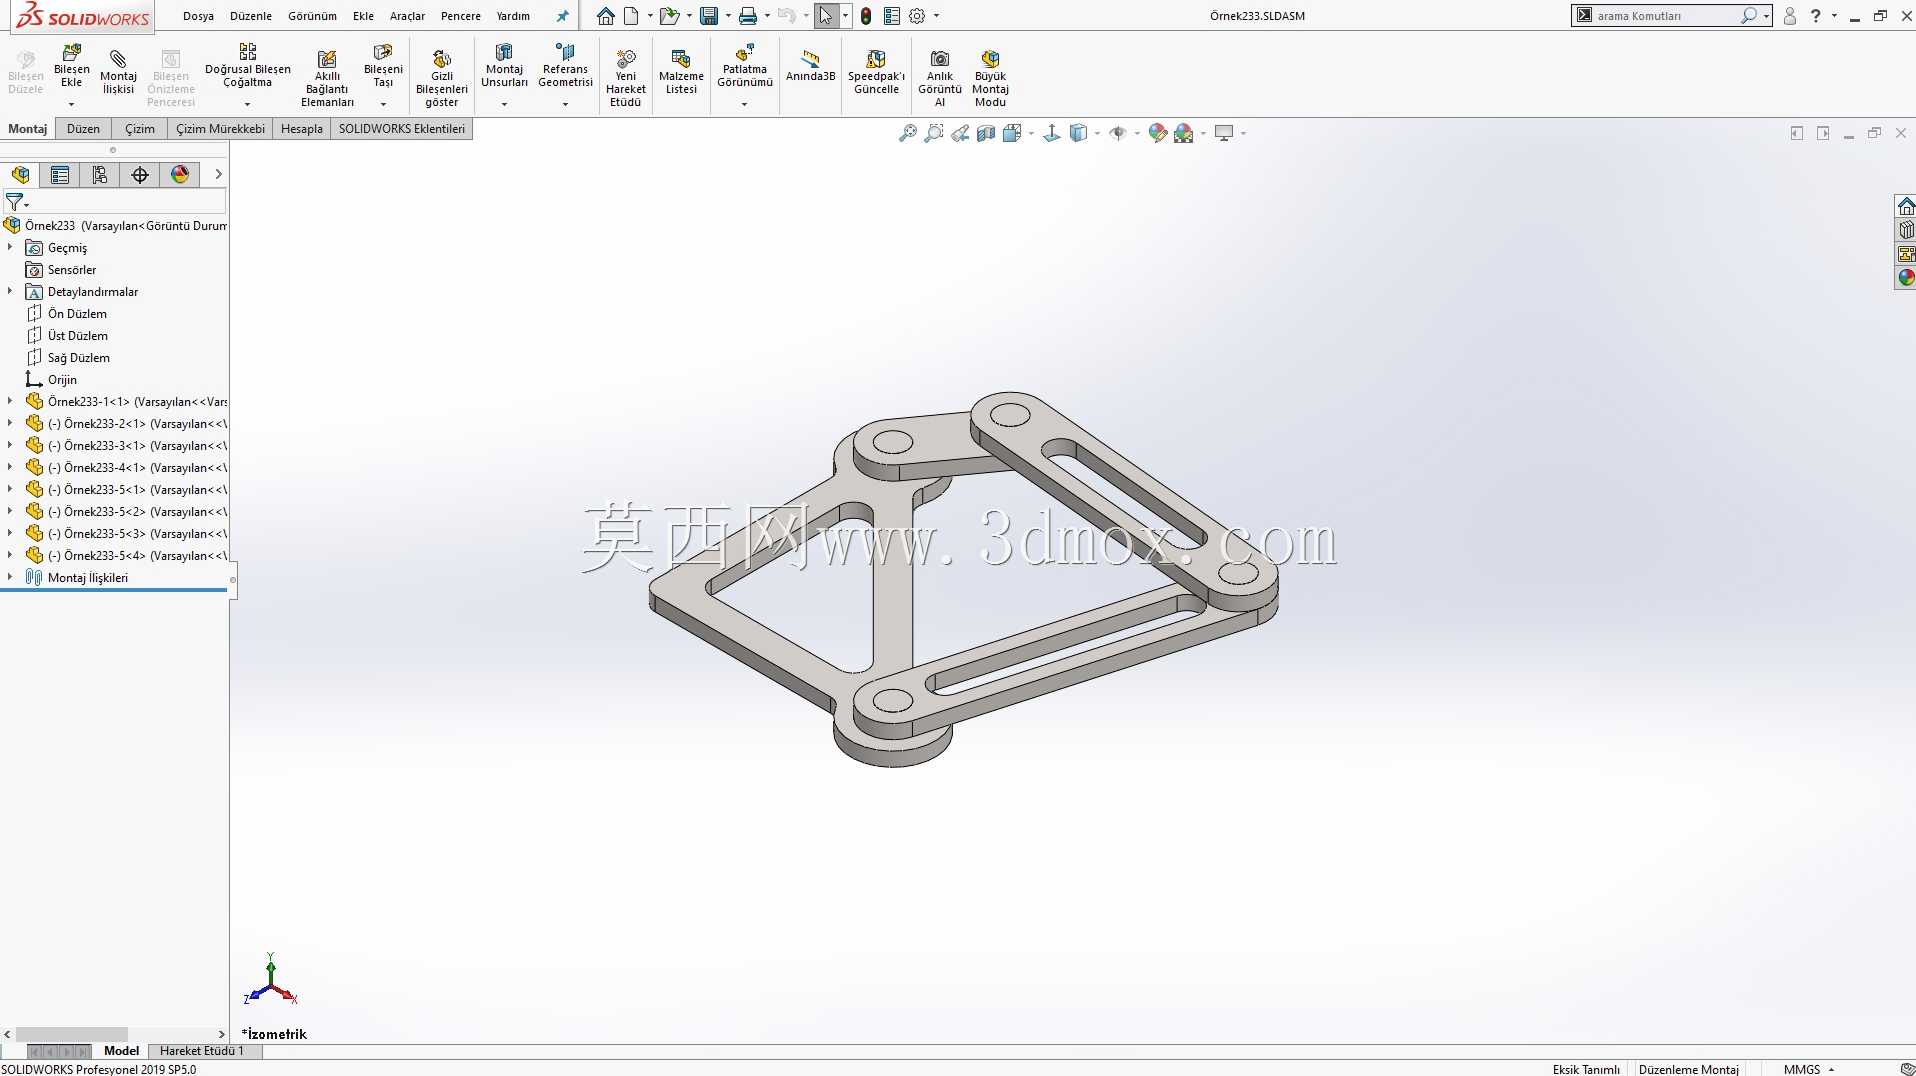The image size is (1916, 1076).
Task: Click the rebuild traffic light icon
Action: [x=866, y=16]
